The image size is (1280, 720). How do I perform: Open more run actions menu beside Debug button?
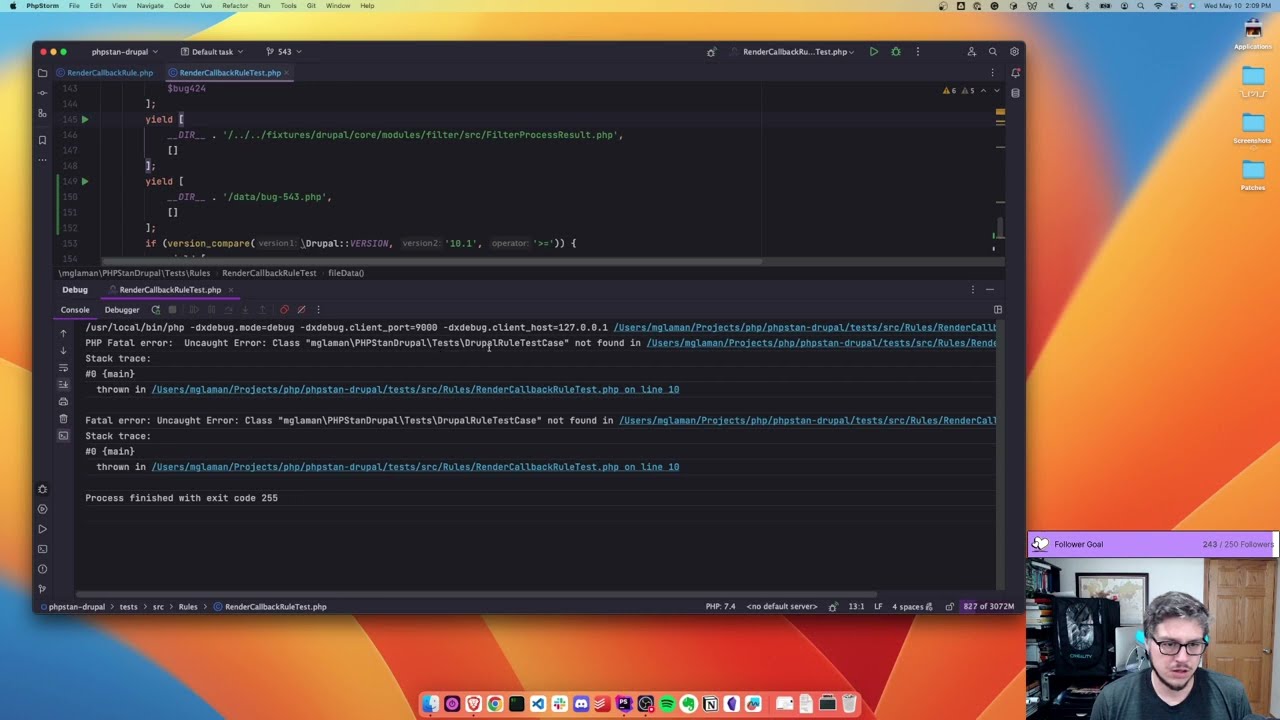(917, 52)
